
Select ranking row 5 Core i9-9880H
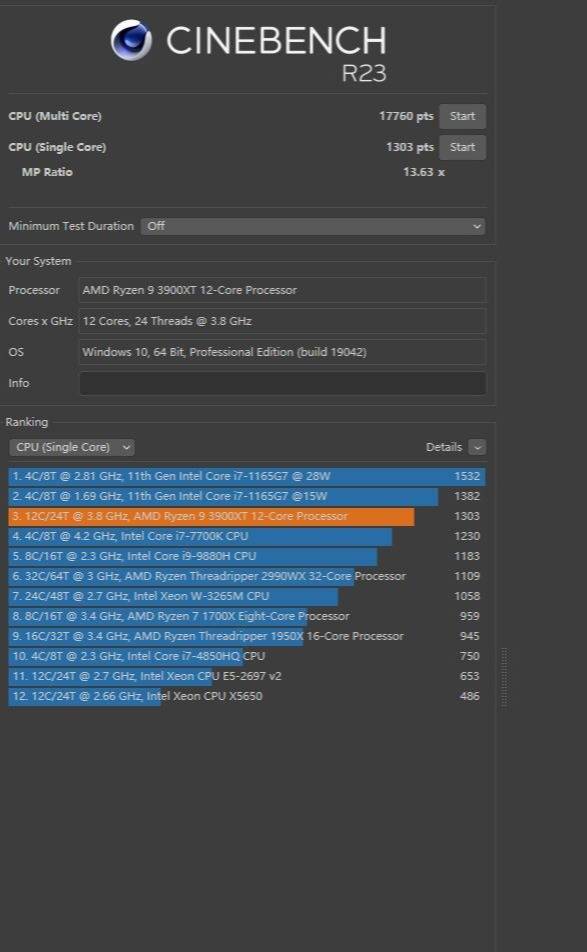tap(247, 556)
